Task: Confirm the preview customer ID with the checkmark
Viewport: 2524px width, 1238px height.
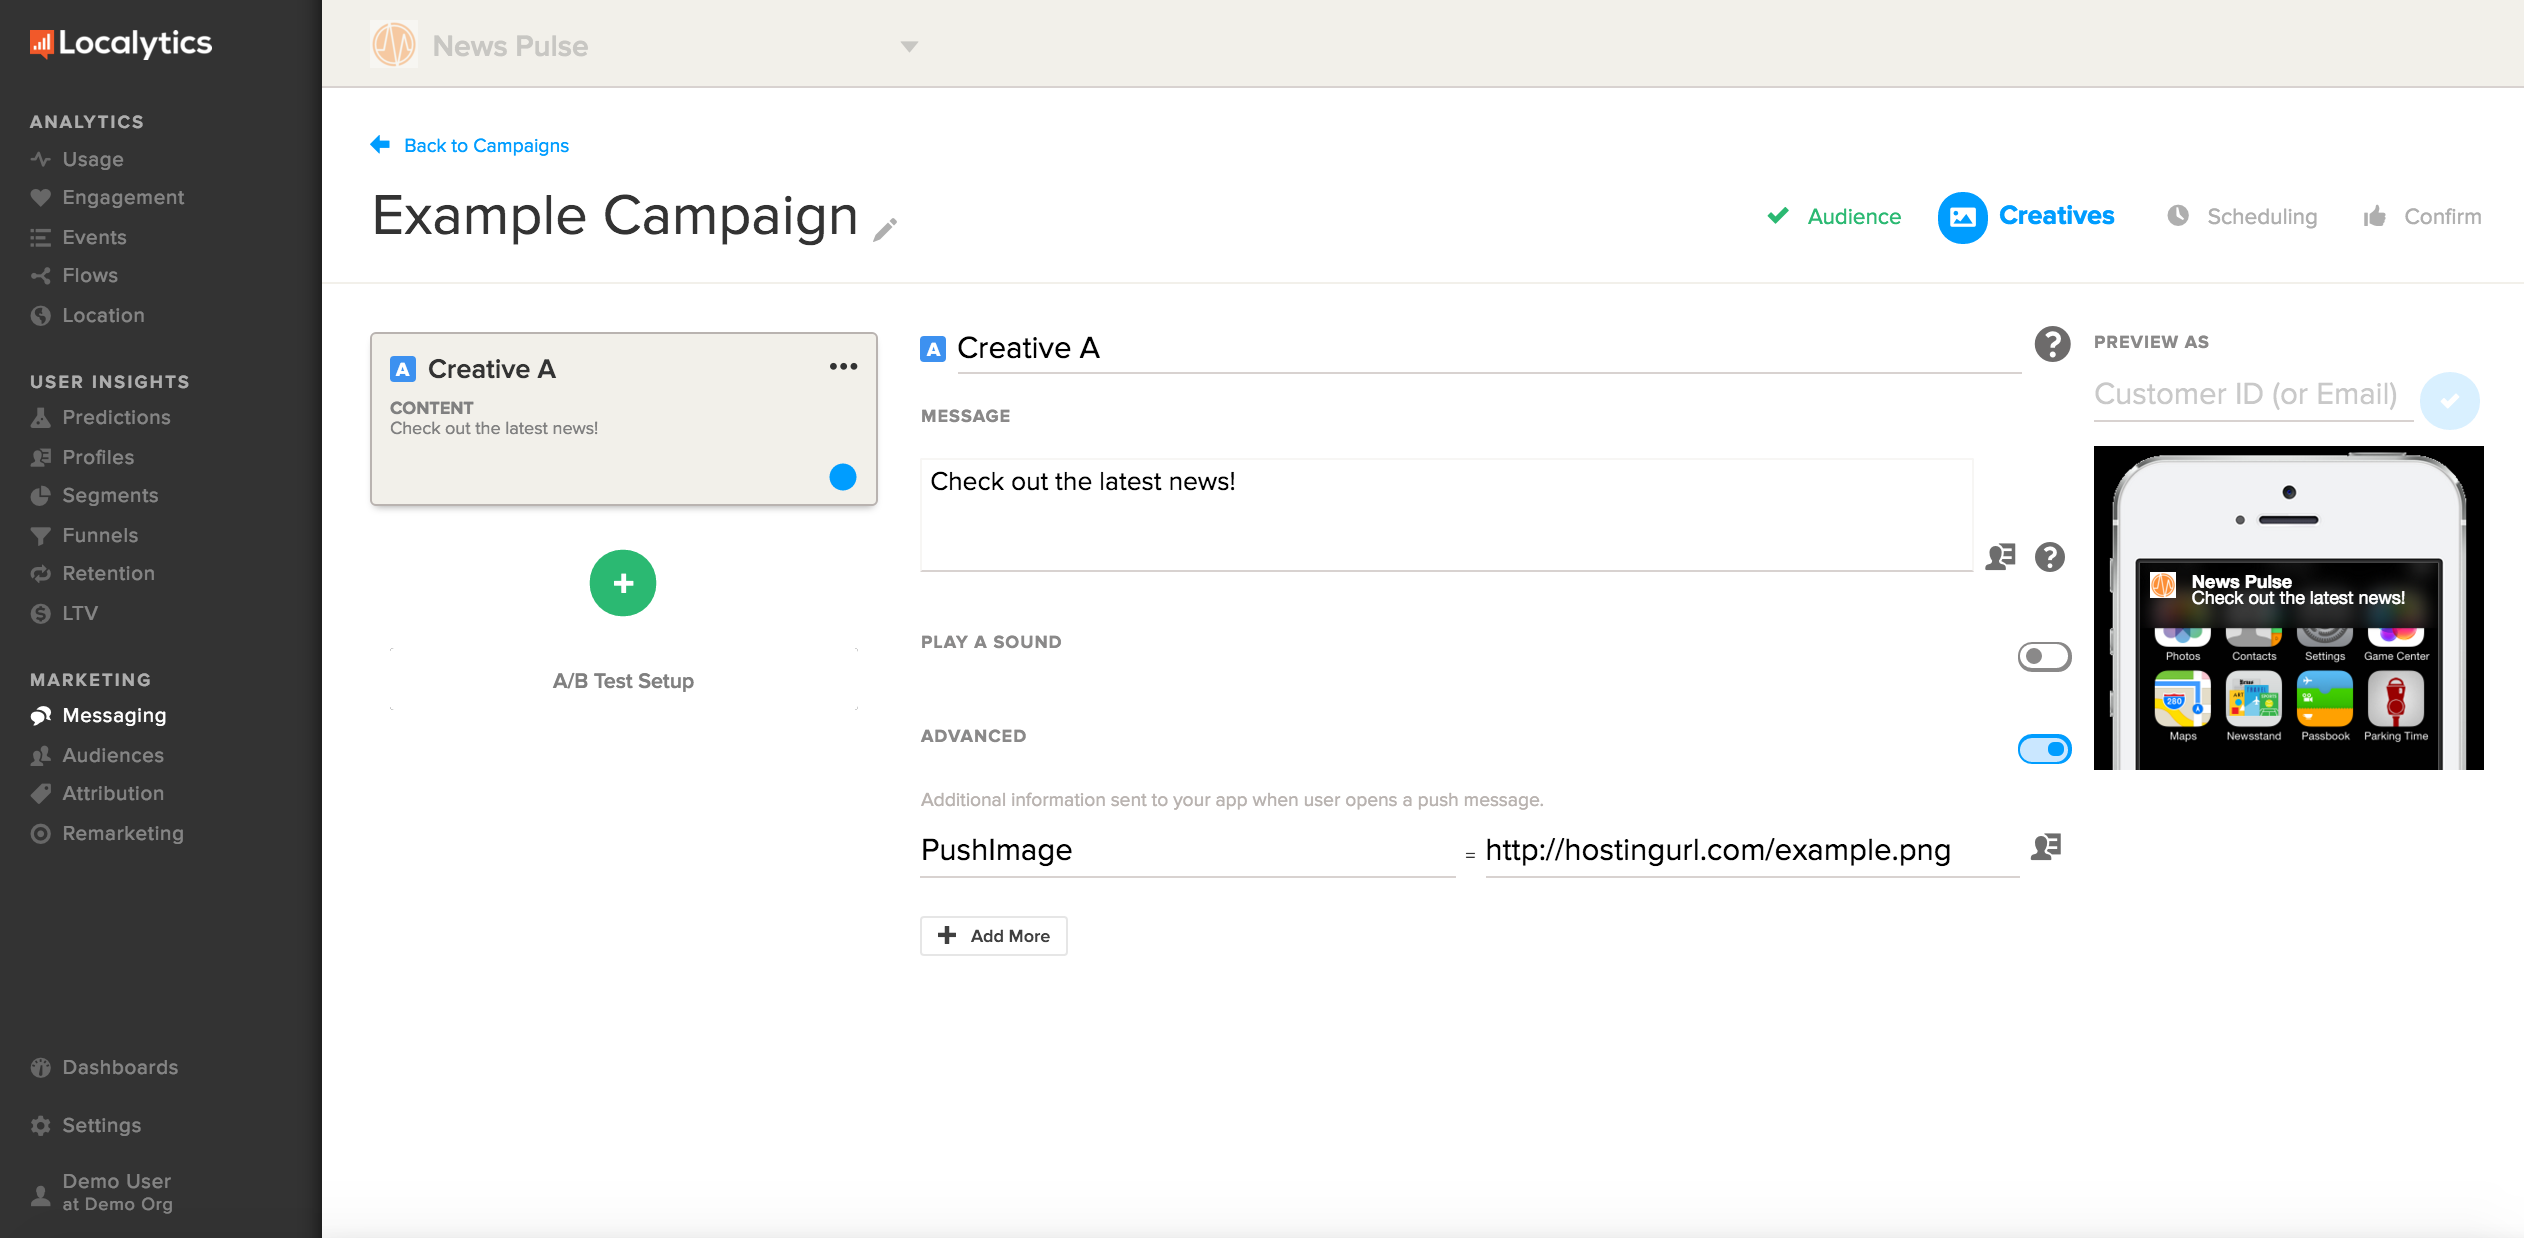Action: click(2449, 401)
